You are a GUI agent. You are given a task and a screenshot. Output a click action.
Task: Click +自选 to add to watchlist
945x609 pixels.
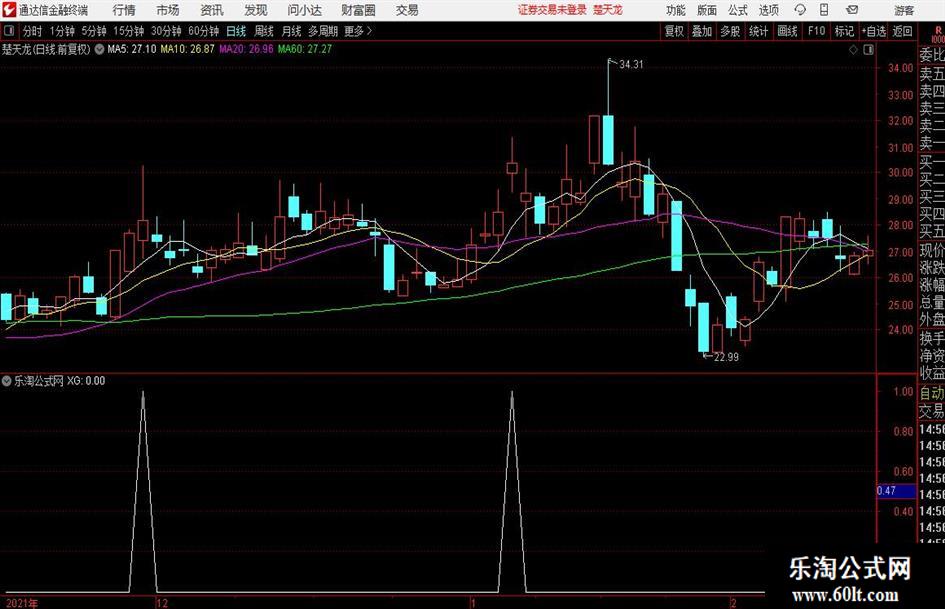[873, 31]
